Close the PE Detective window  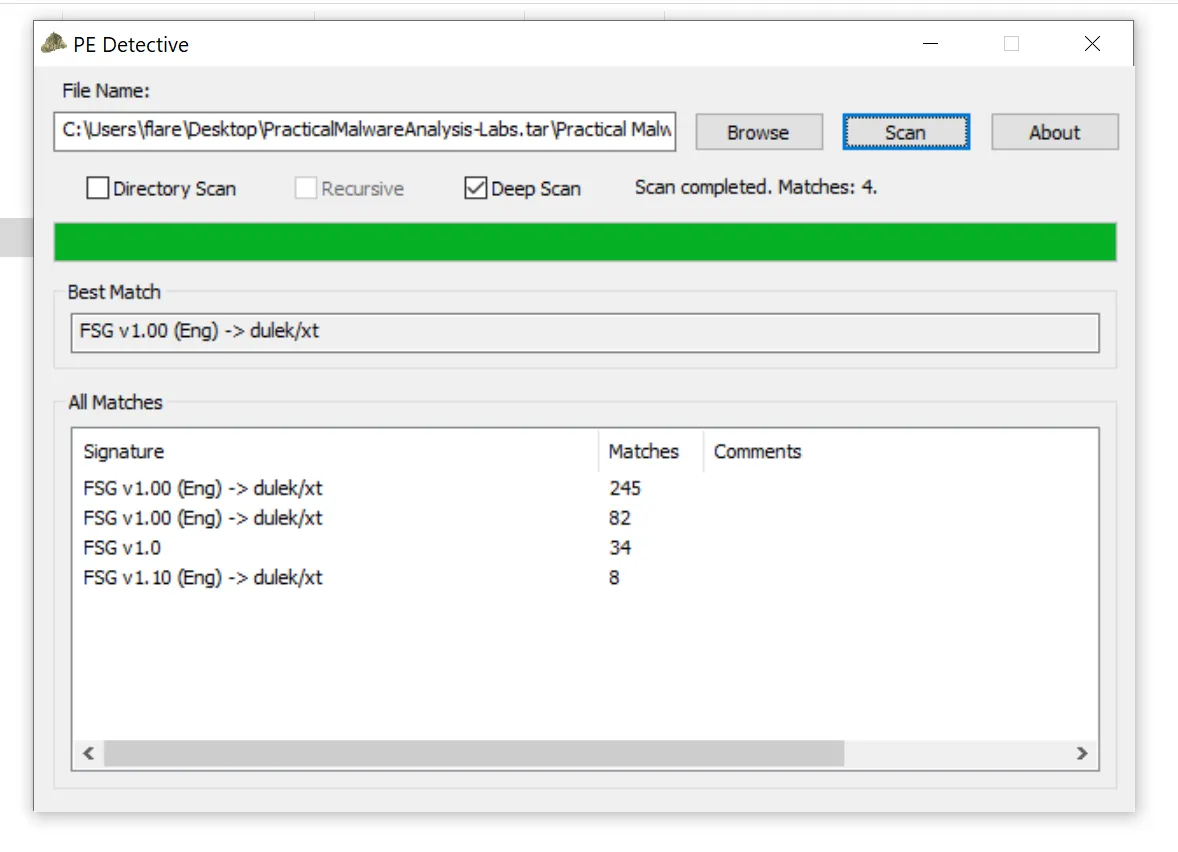pyautogui.click(x=1092, y=44)
